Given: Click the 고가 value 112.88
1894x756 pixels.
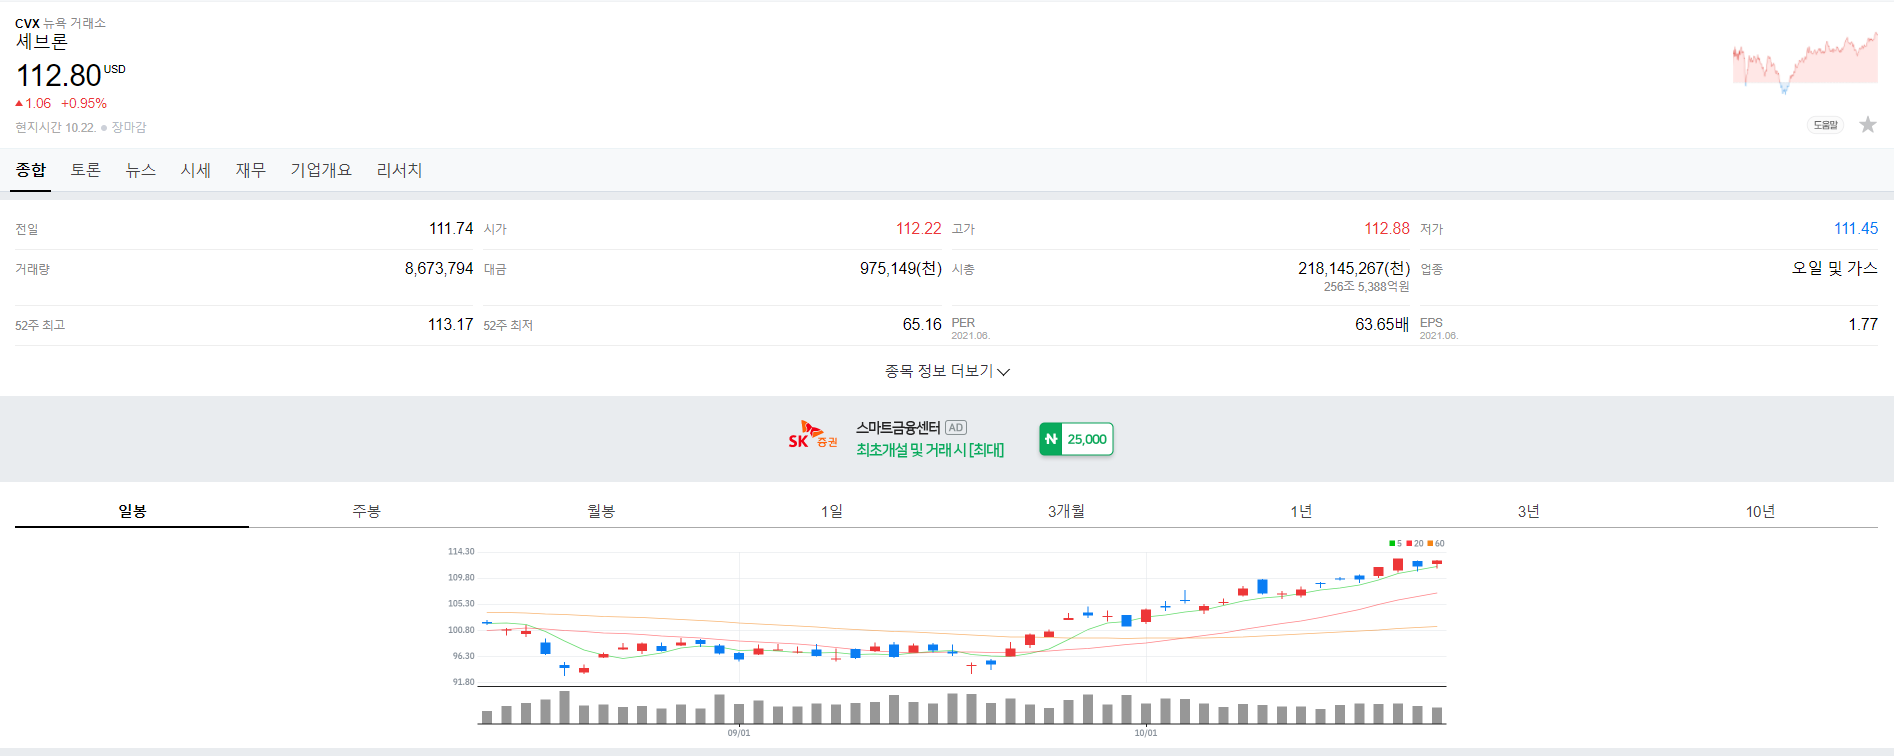Looking at the screenshot, I should [1387, 229].
